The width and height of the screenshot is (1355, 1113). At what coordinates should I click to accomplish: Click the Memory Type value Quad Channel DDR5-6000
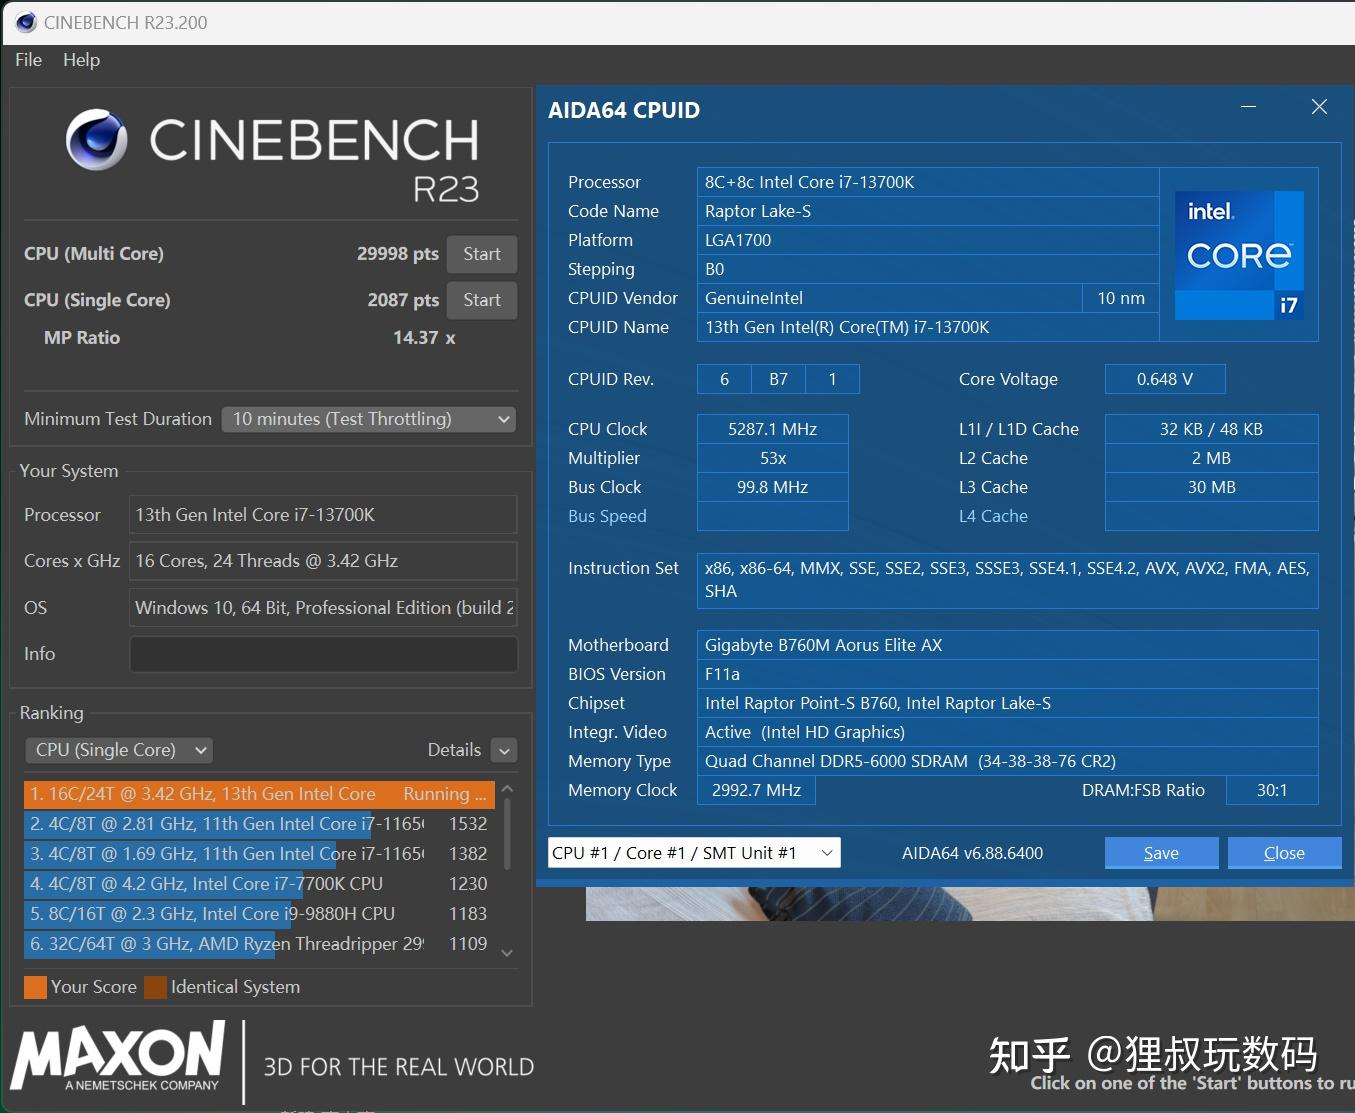pos(1007,761)
